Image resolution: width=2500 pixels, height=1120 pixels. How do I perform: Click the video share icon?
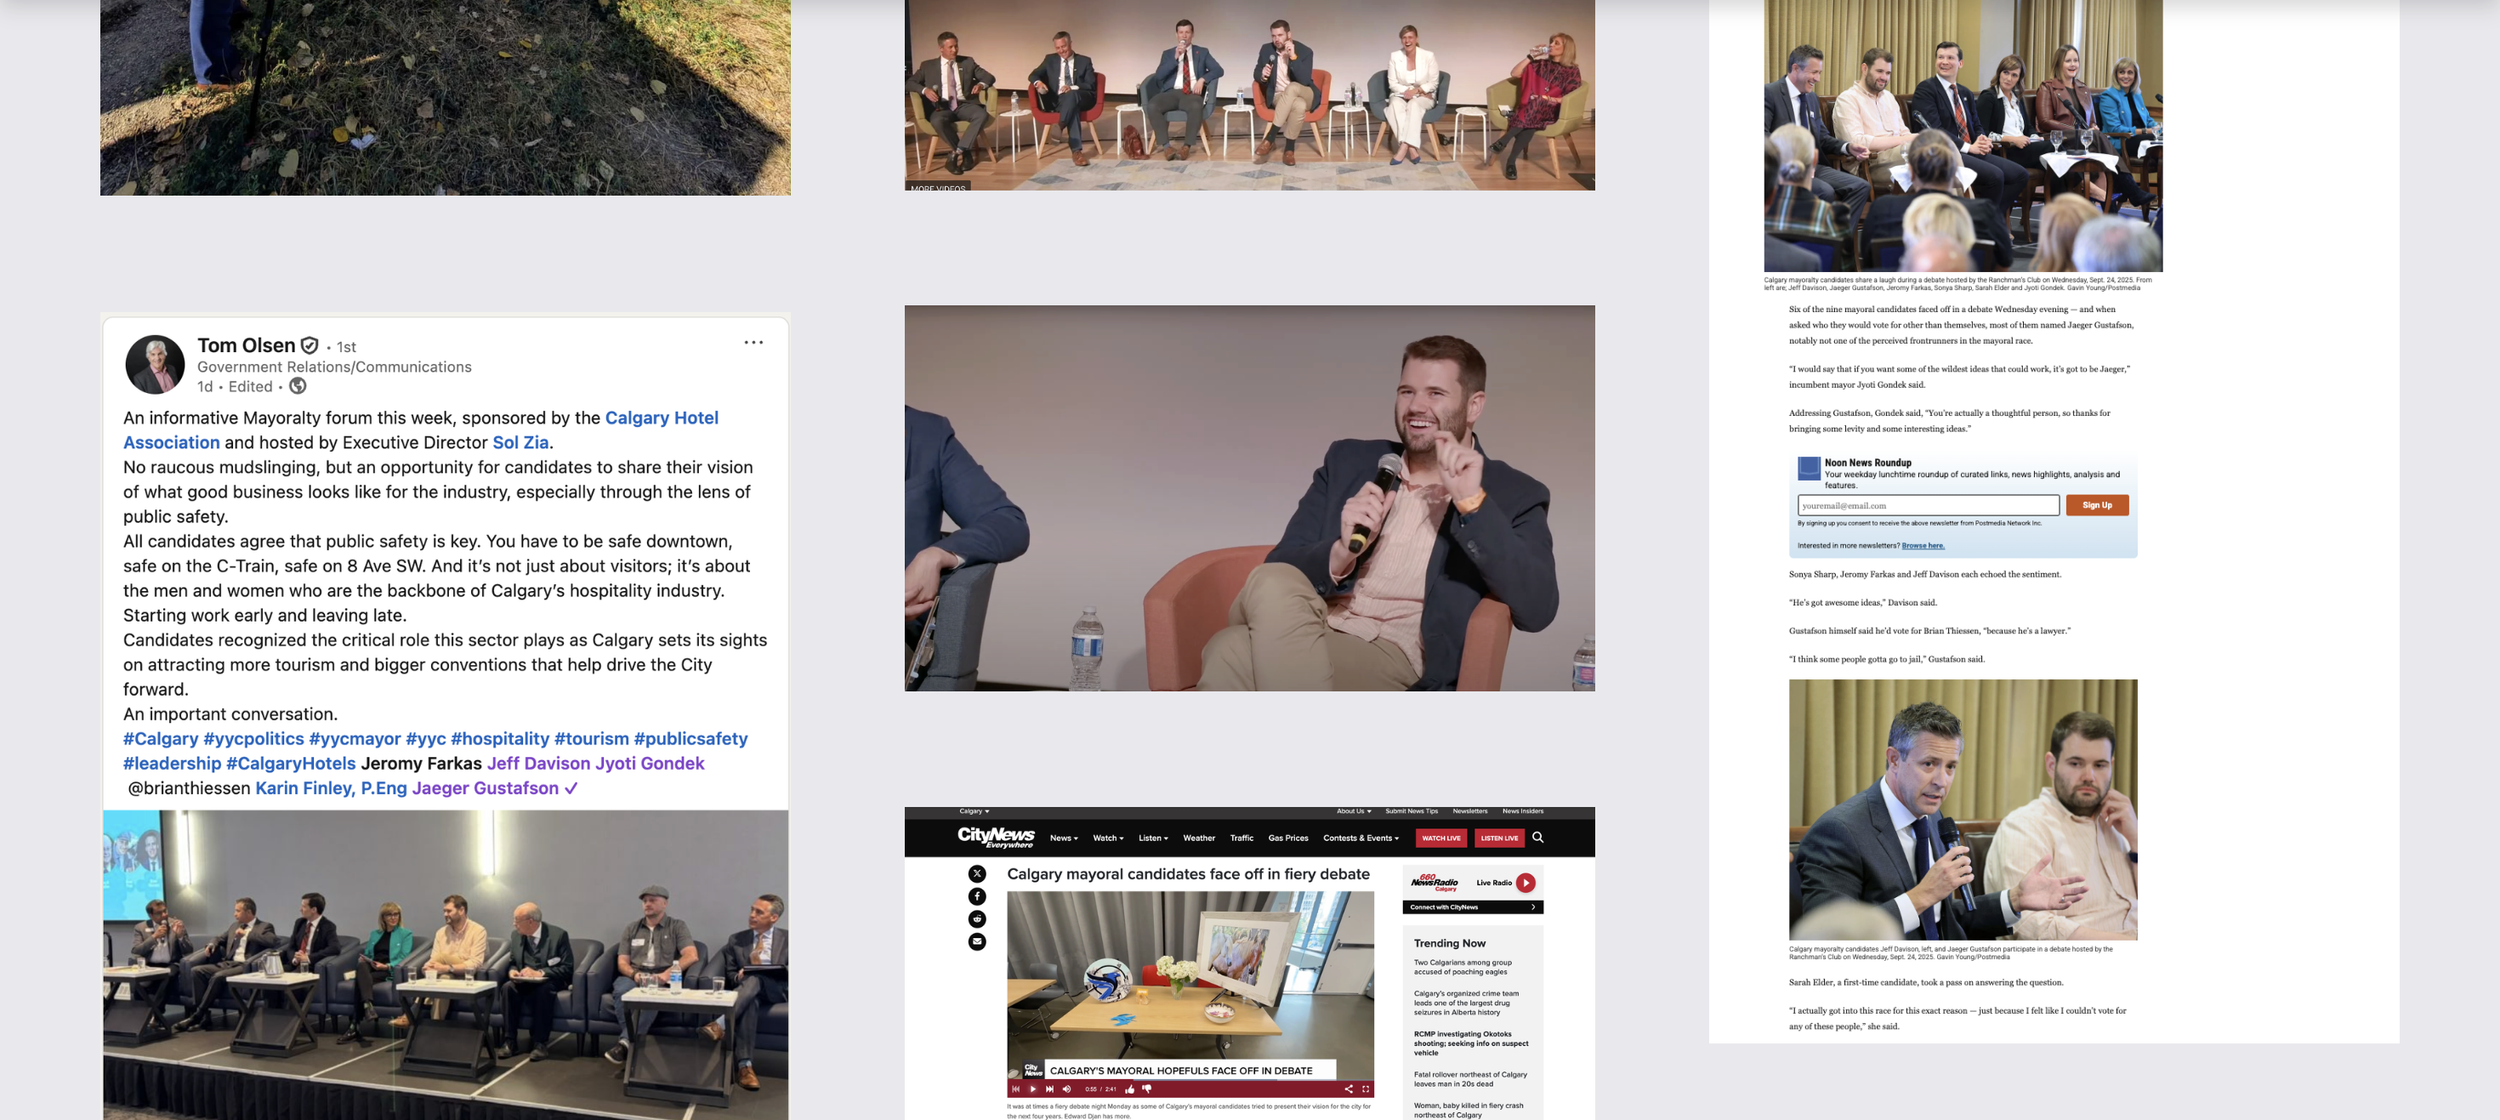click(1348, 1089)
